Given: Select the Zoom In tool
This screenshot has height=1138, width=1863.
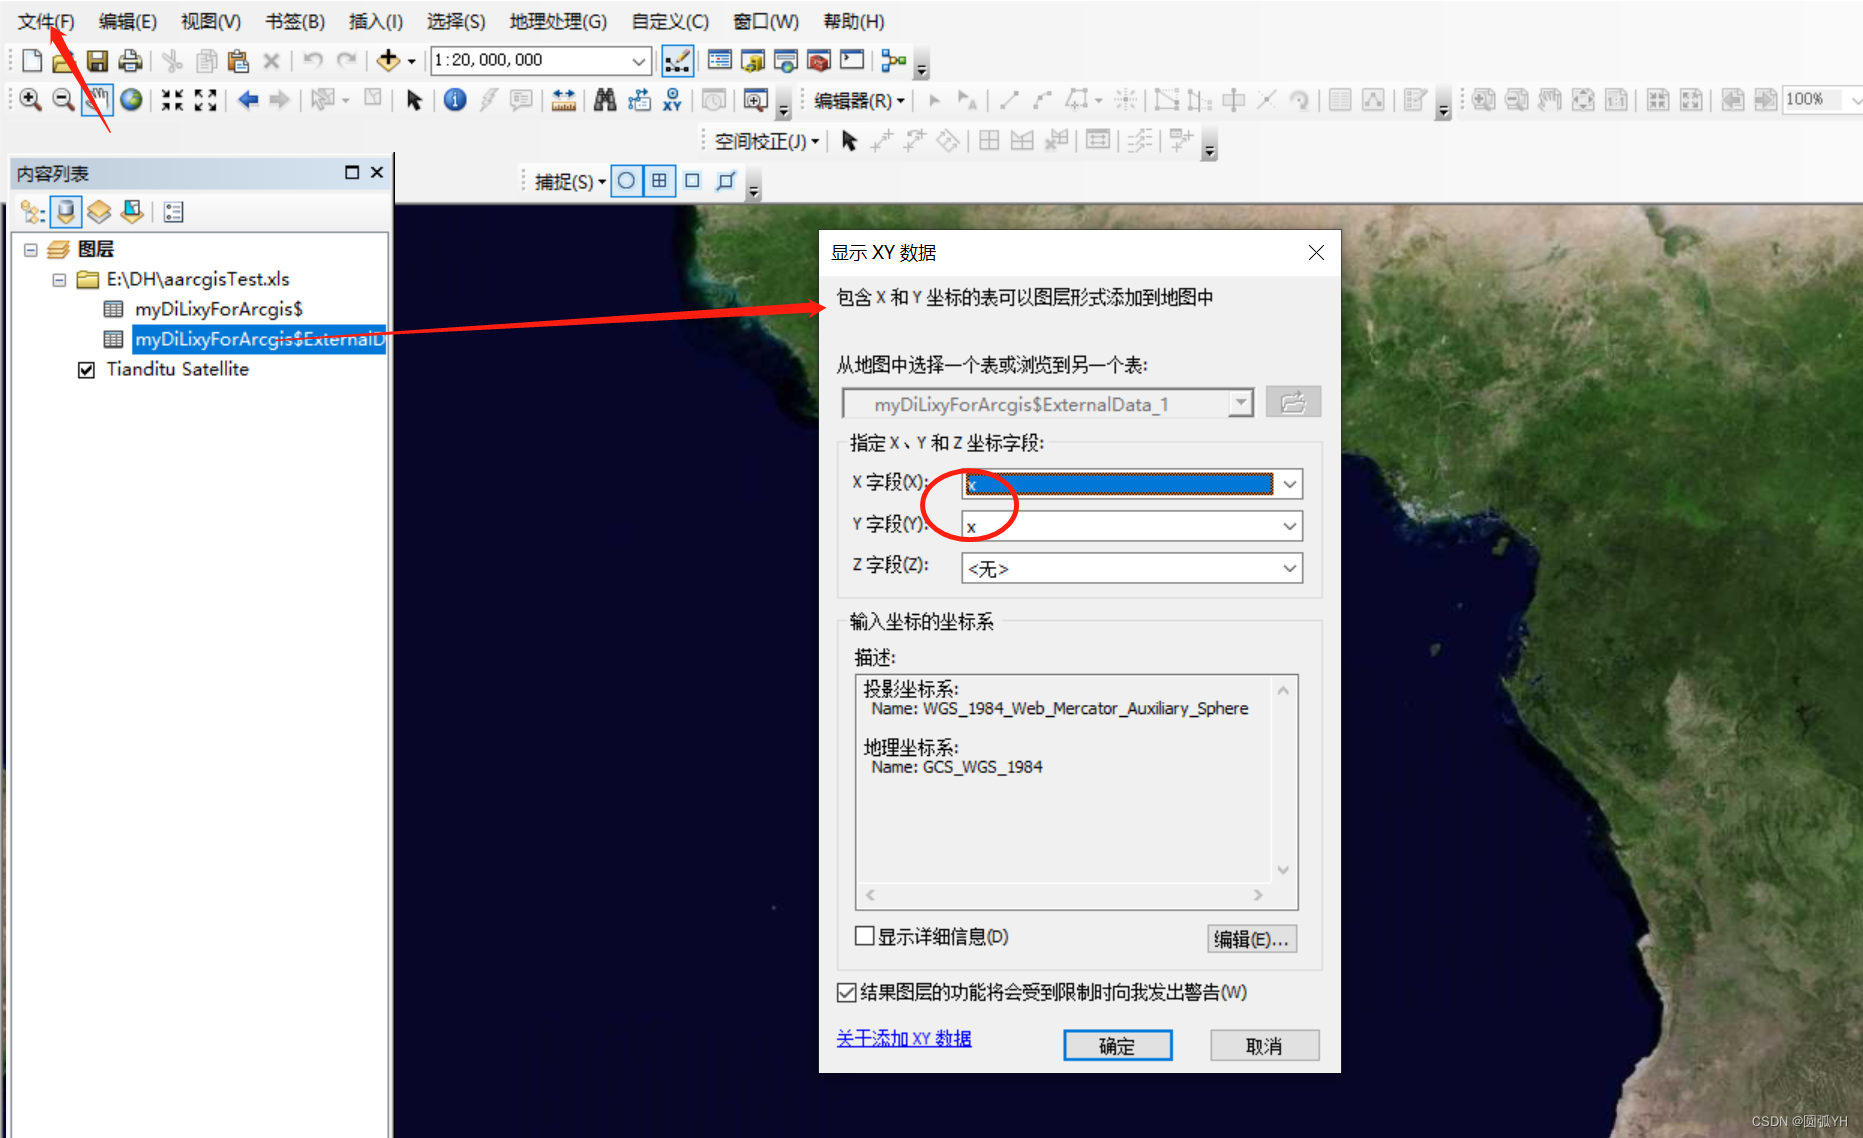Looking at the screenshot, I should [29, 100].
